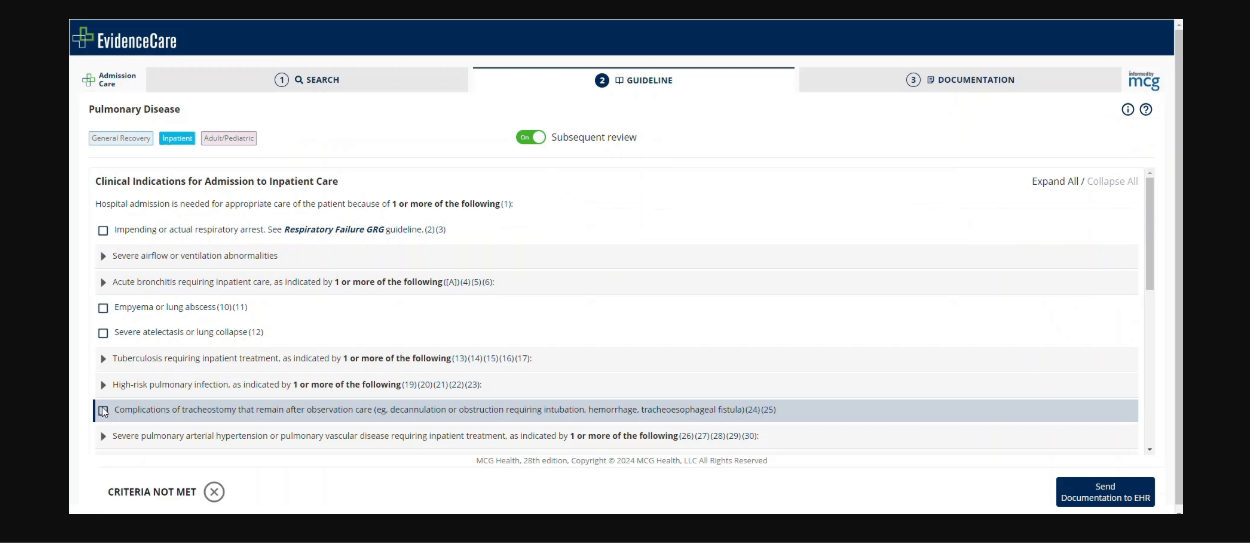Viewport: 1250px width, 543px height.
Task: Click CRITERIA NOT MET label
Action: (x=152, y=492)
